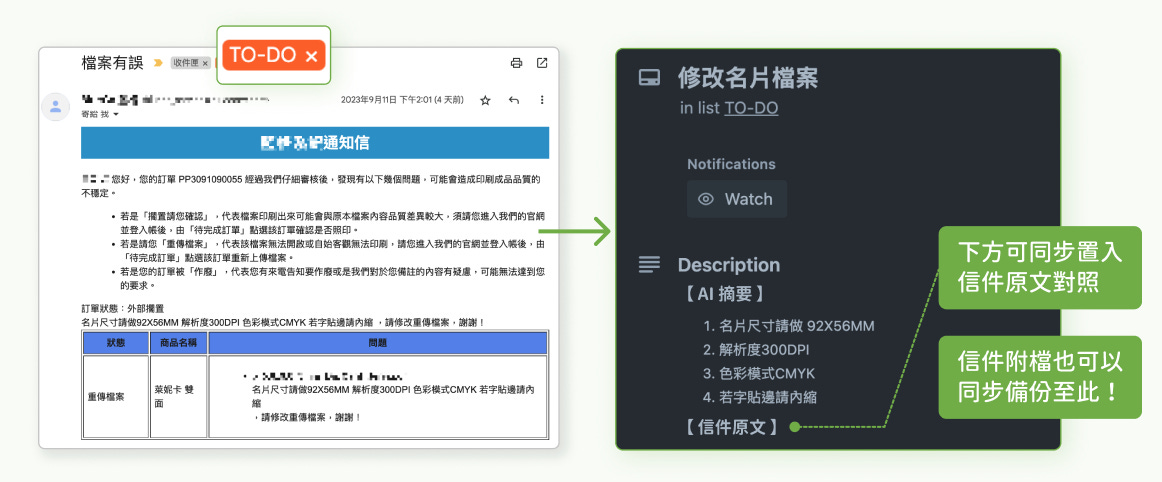This screenshot has width=1162, height=482.
Task: Click list item 若字貼邊請內縮
Action: coord(768,397)
